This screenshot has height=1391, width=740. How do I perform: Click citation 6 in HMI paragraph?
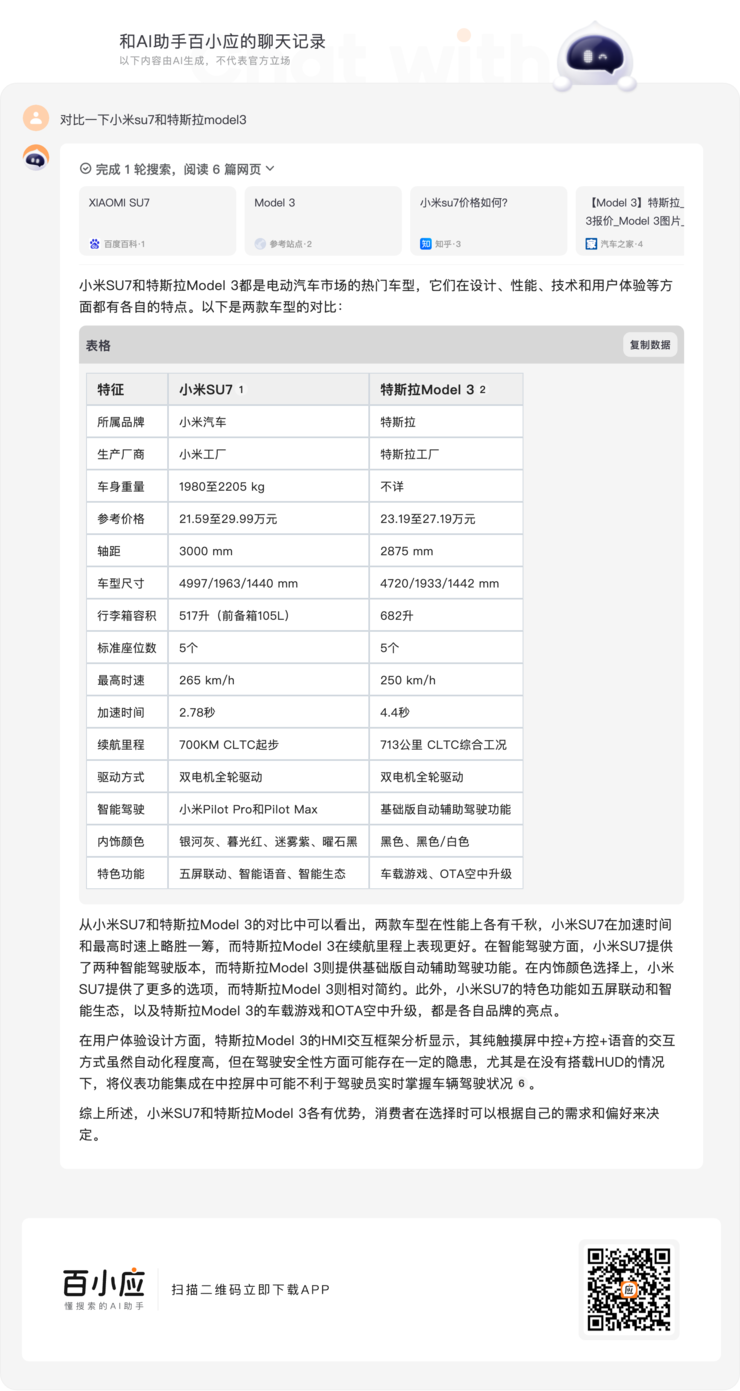[521, 1085]
